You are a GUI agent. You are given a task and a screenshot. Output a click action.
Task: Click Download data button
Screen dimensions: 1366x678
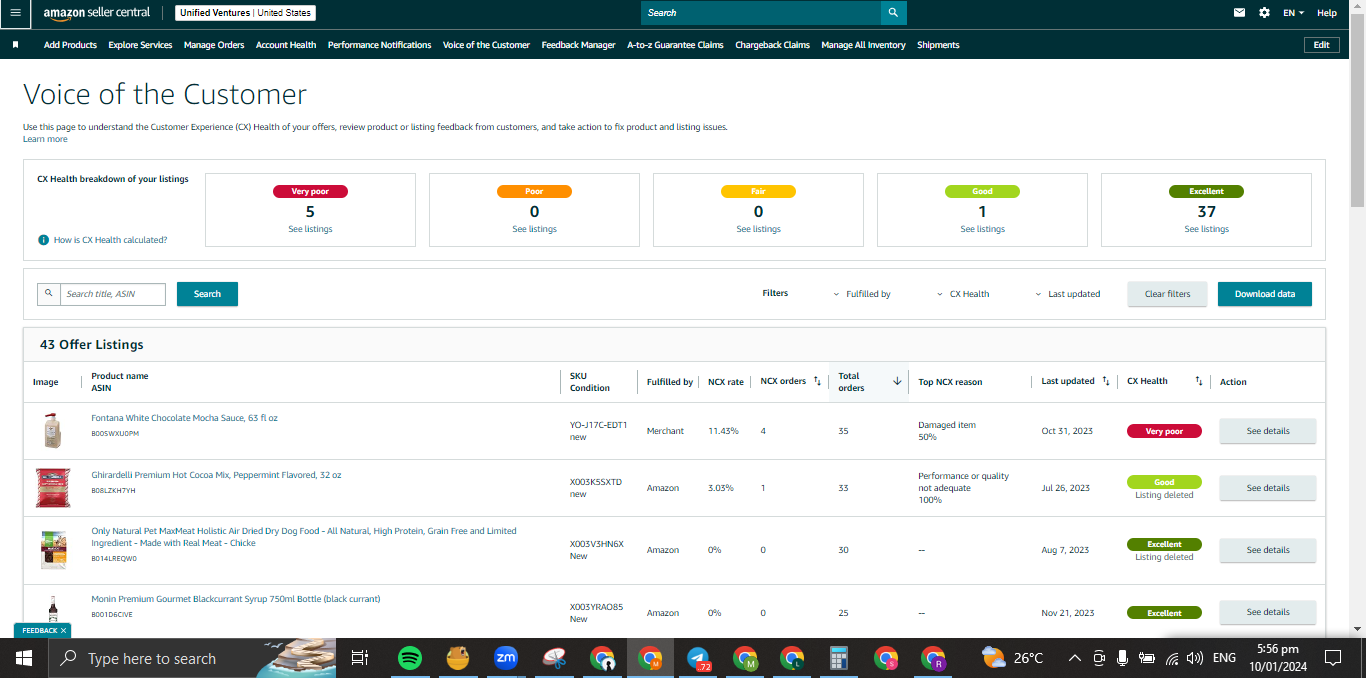[x=1265, y=294]
